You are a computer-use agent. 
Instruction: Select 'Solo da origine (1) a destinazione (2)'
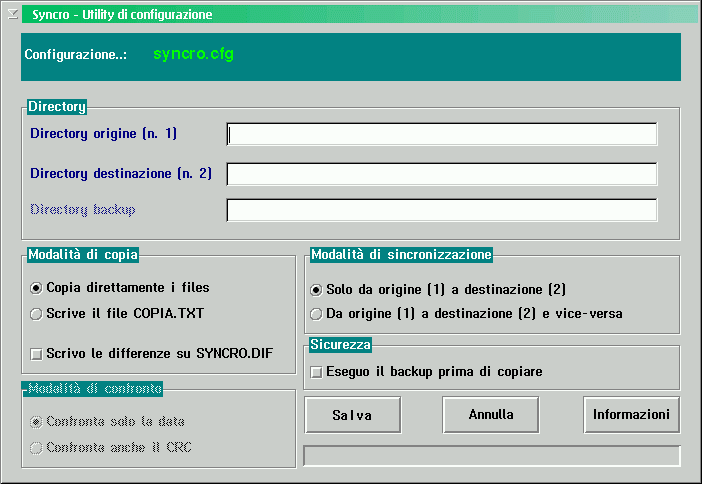click(317, 290)
